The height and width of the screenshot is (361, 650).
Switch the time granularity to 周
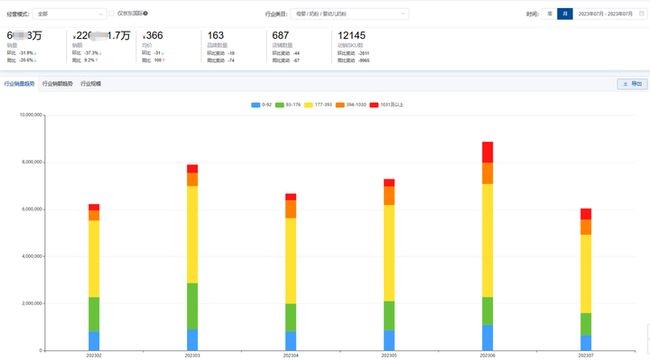click(x=549, y=14)
